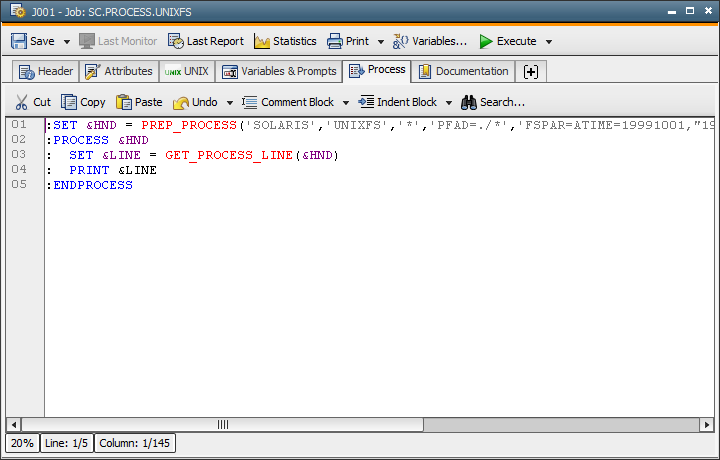Viewport: 720px width, 460px height.
Task: Expand the Save dropdown arrow
Action: (x=67, y=42)
